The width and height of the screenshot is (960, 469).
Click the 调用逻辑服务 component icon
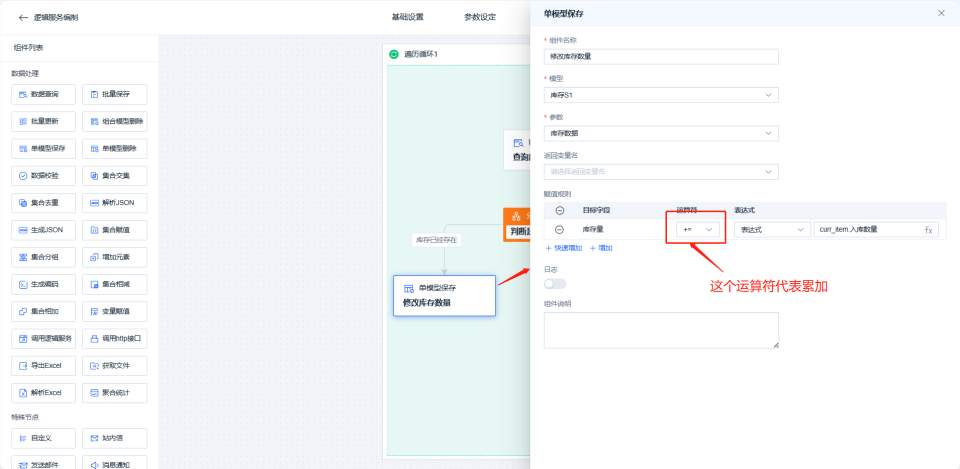pyautogui.click(x=23, y=339)
